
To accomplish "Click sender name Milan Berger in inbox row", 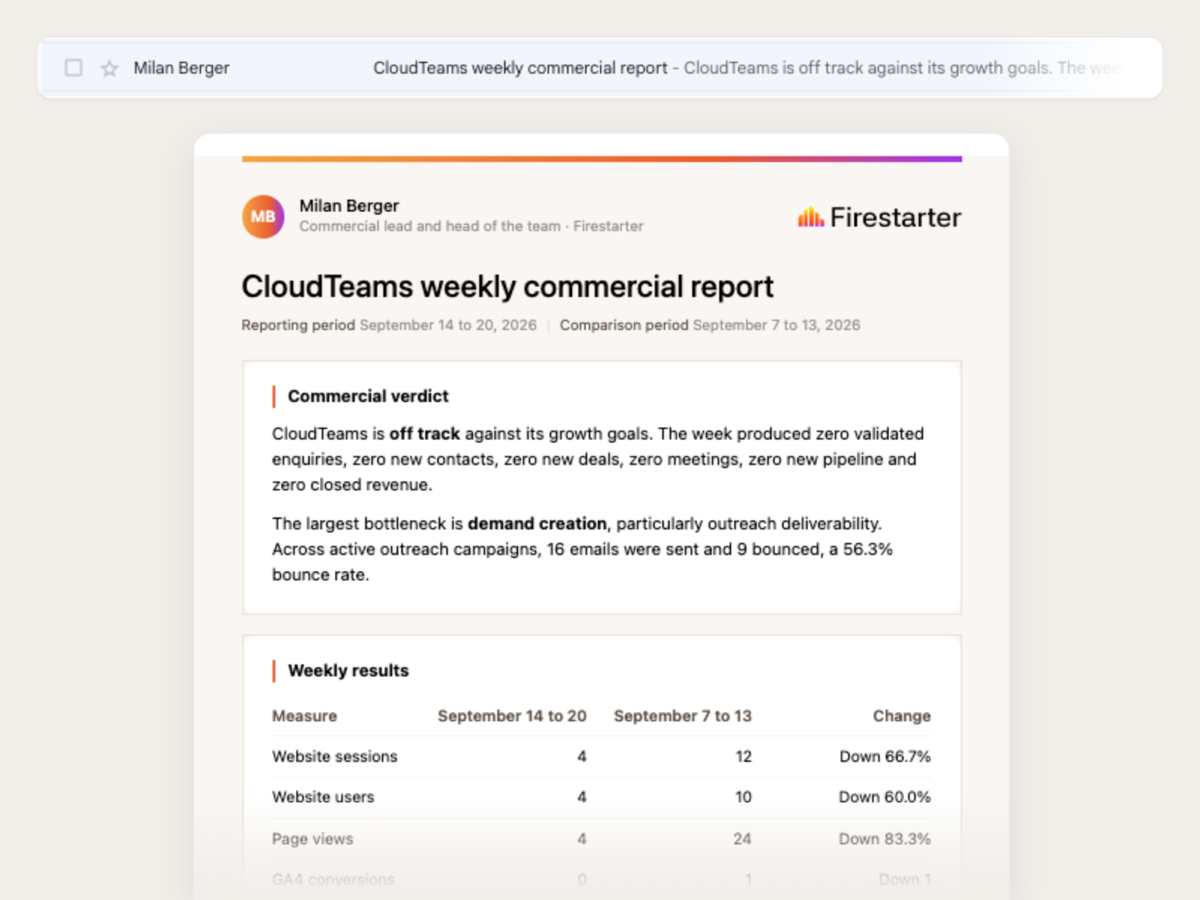I will (182, 68).
